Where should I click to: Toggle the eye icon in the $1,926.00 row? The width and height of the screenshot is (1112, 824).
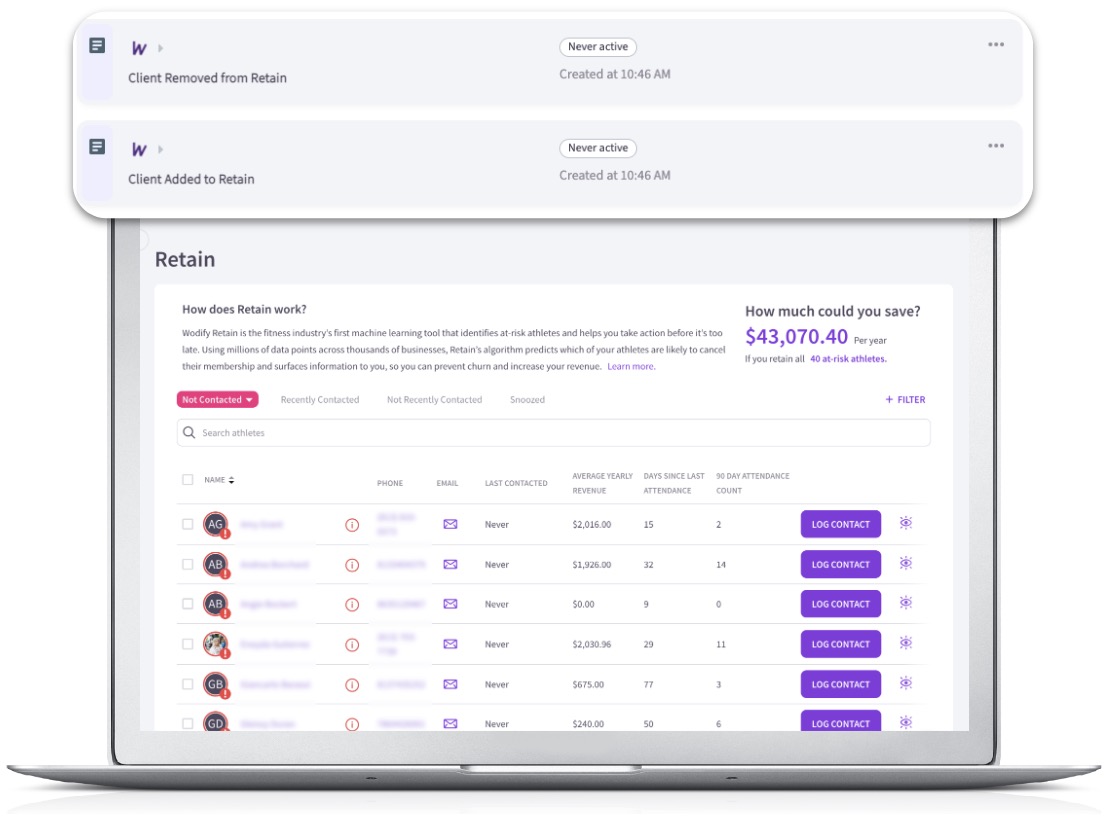pos(906,564)
